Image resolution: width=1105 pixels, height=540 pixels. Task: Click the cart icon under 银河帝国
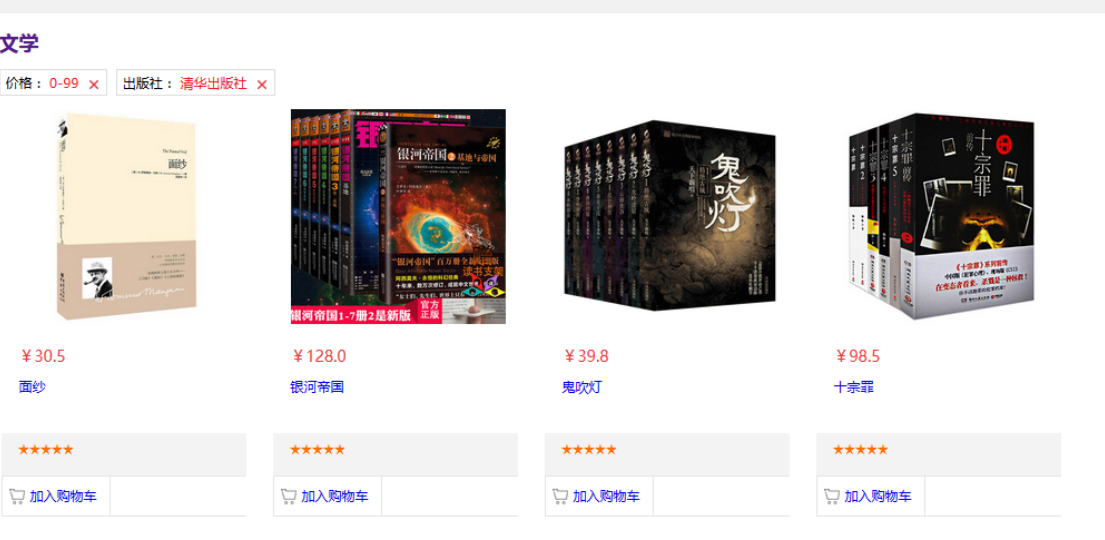tap(288, 496)
